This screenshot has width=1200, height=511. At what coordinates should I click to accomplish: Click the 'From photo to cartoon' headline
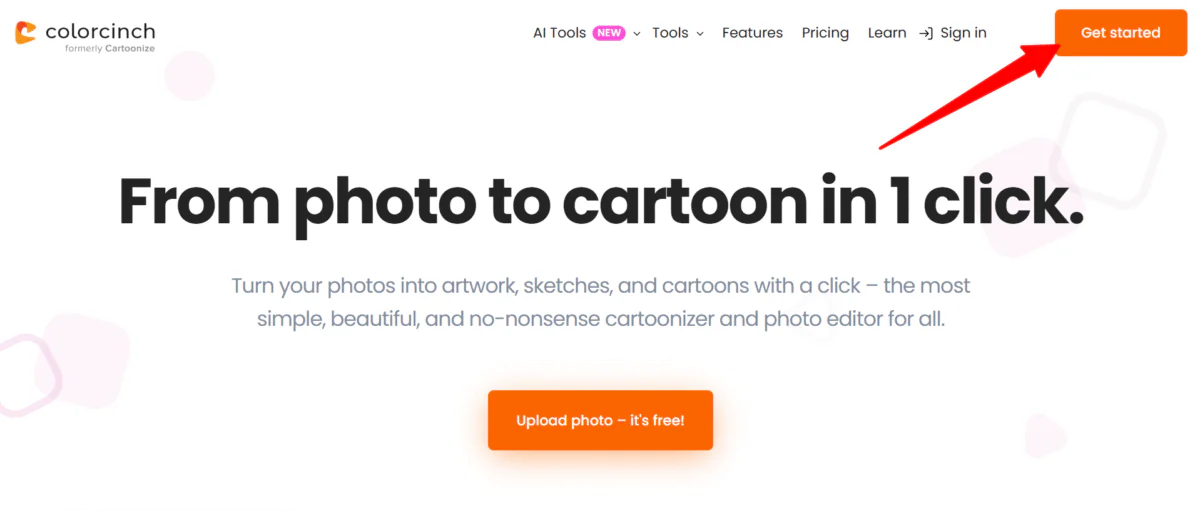(601, 202)
